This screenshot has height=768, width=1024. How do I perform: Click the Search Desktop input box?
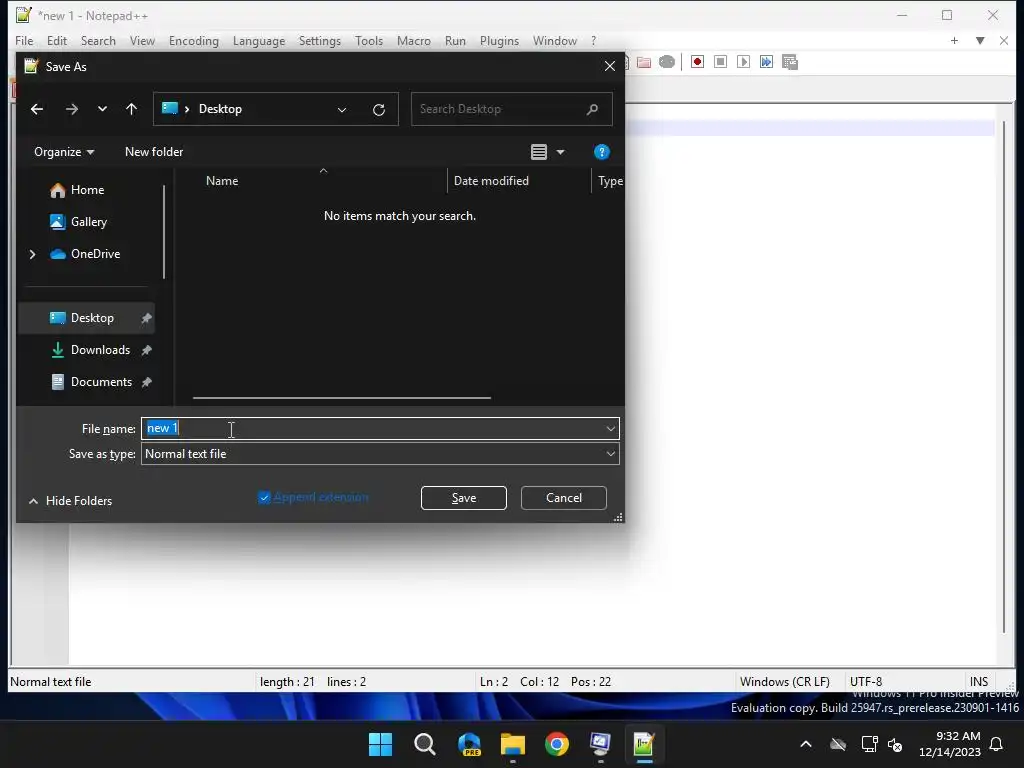511,109
